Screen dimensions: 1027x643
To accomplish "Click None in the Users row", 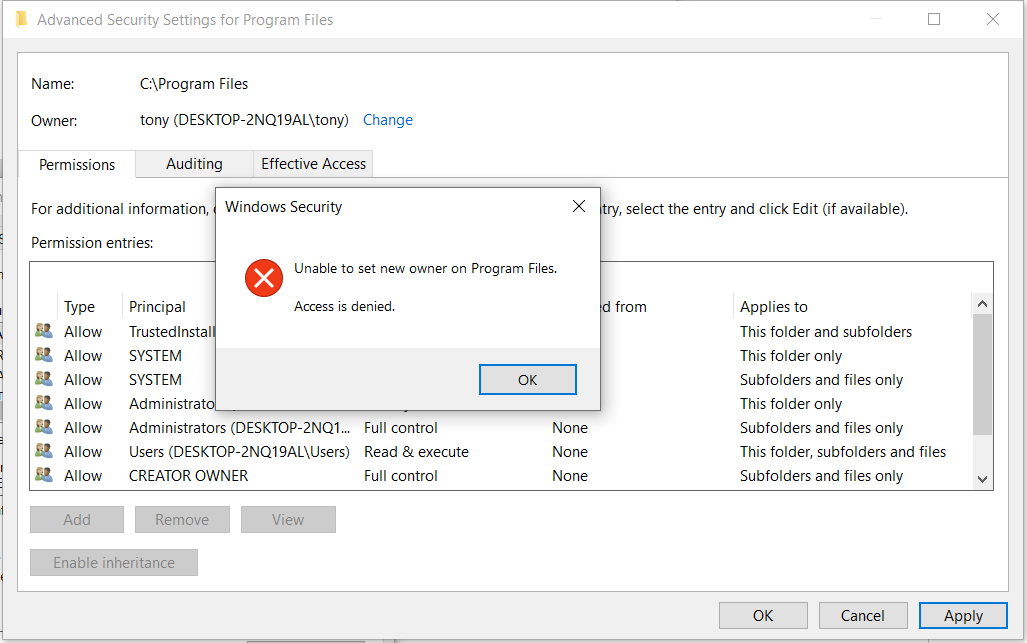I will point(570,452).
